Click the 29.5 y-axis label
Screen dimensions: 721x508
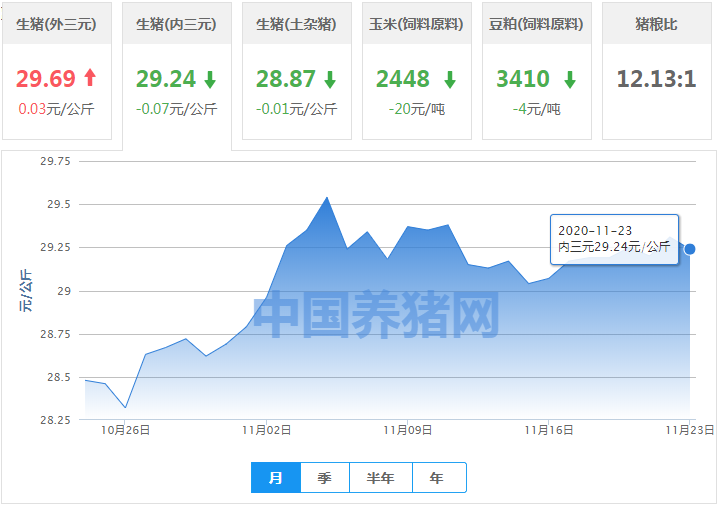click(x=59, y=205)
